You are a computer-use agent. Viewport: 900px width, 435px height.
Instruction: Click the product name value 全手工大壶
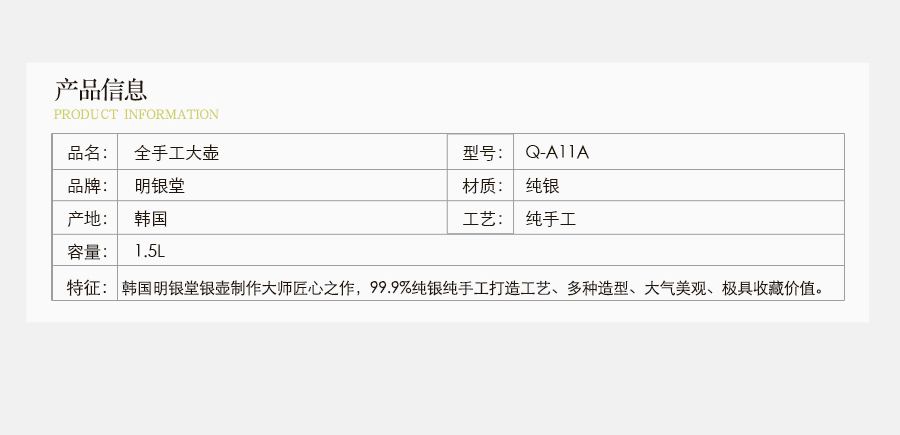tap(176, 153)
